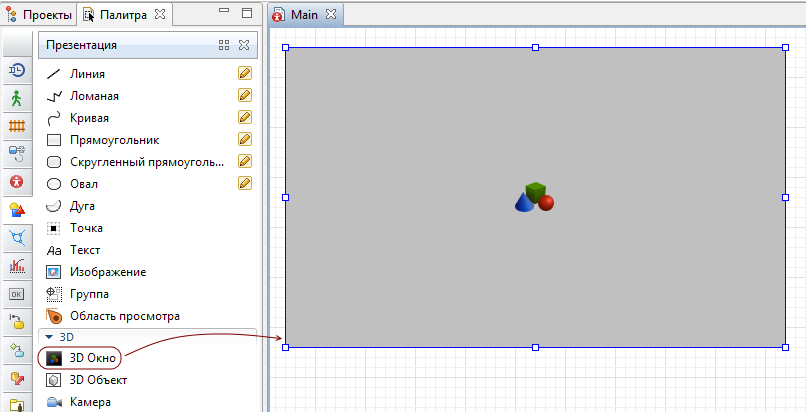
Task: Choose the Камера element
Action: point(90,402)
